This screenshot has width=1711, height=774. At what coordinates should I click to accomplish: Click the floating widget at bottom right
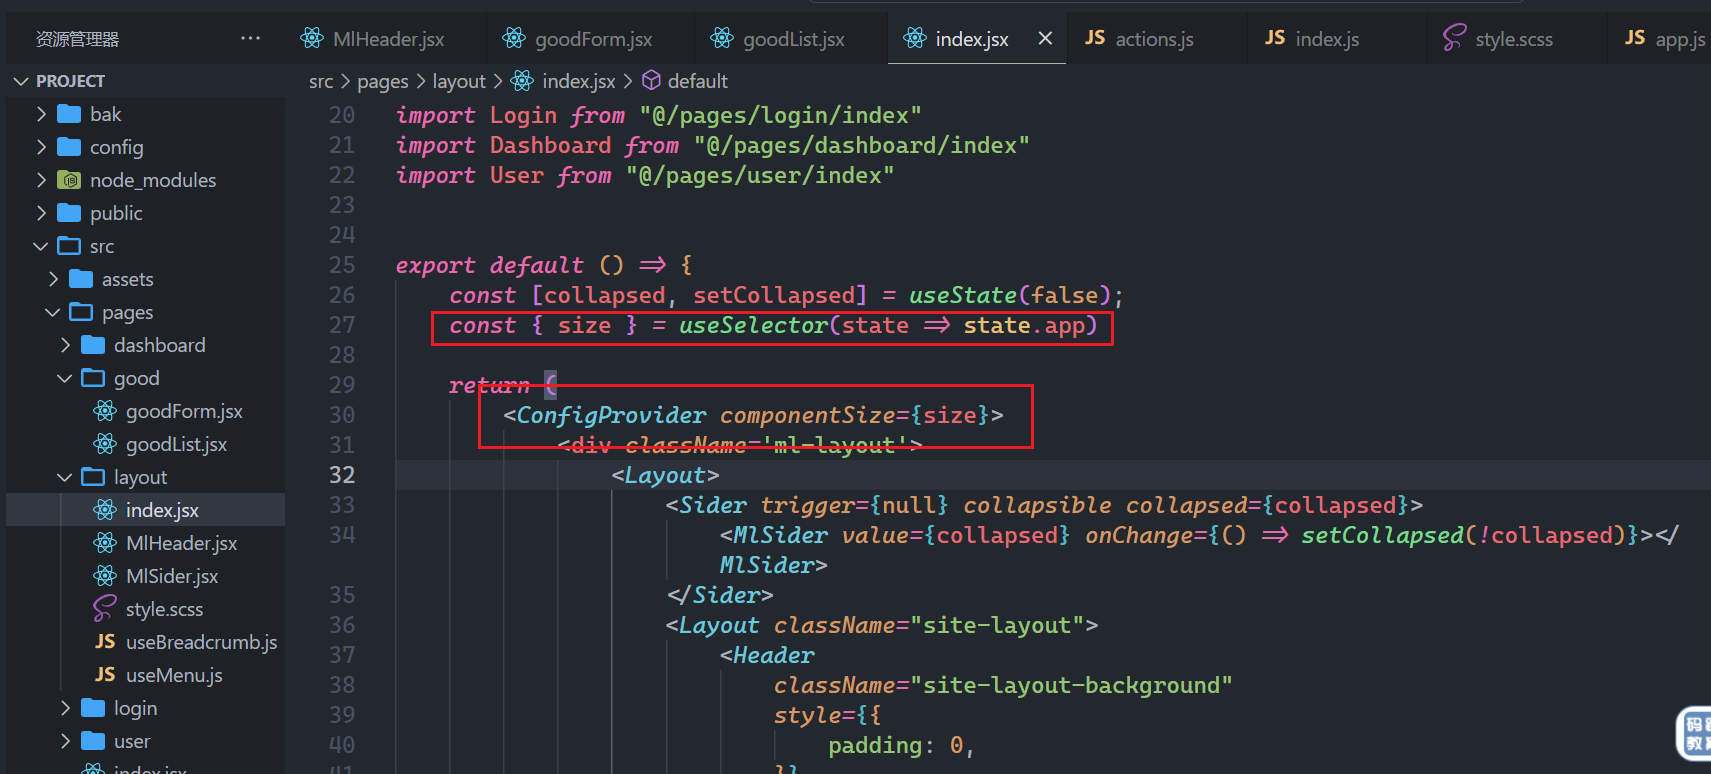click(1694, 733)
